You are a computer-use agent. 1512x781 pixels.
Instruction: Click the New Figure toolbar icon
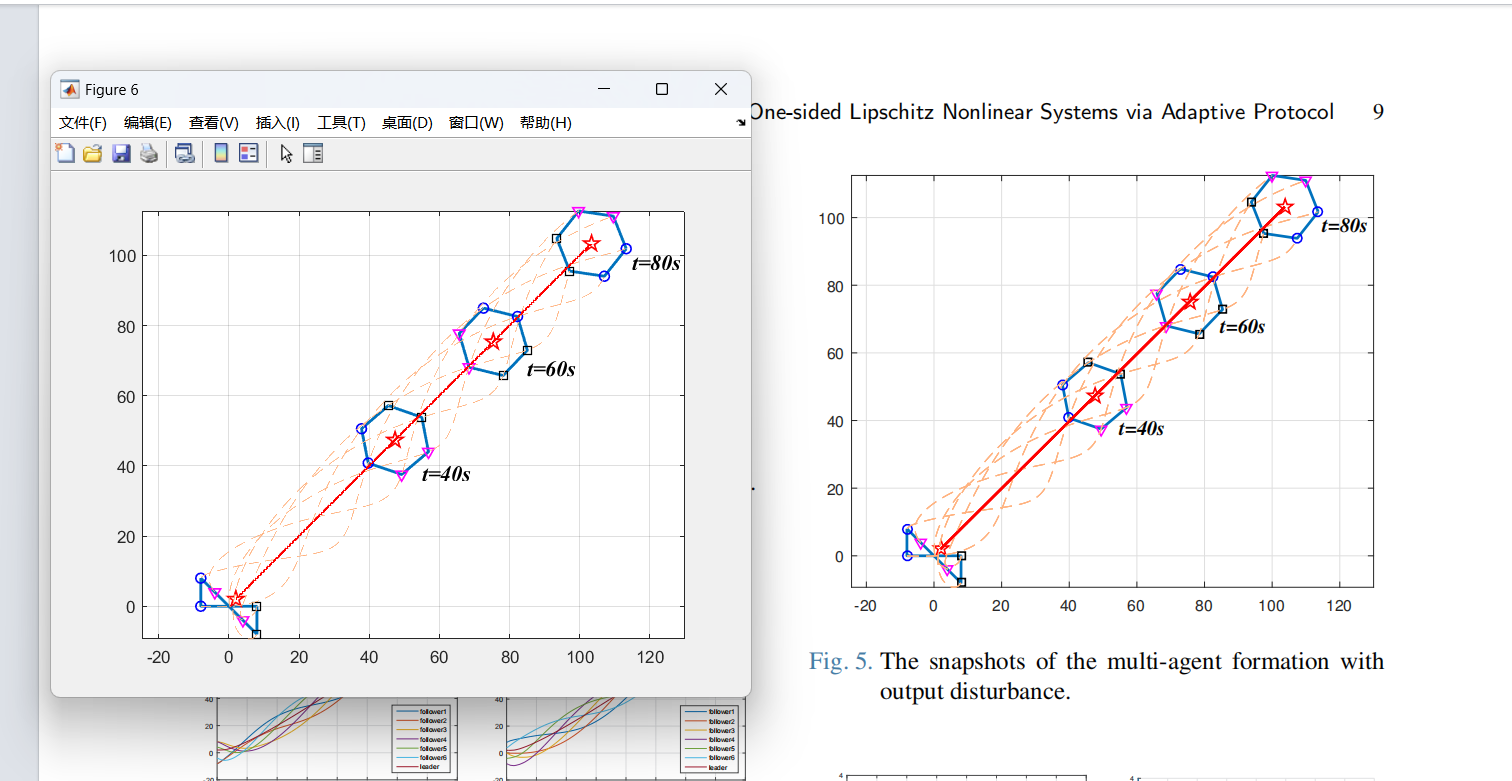coord(65,154)
